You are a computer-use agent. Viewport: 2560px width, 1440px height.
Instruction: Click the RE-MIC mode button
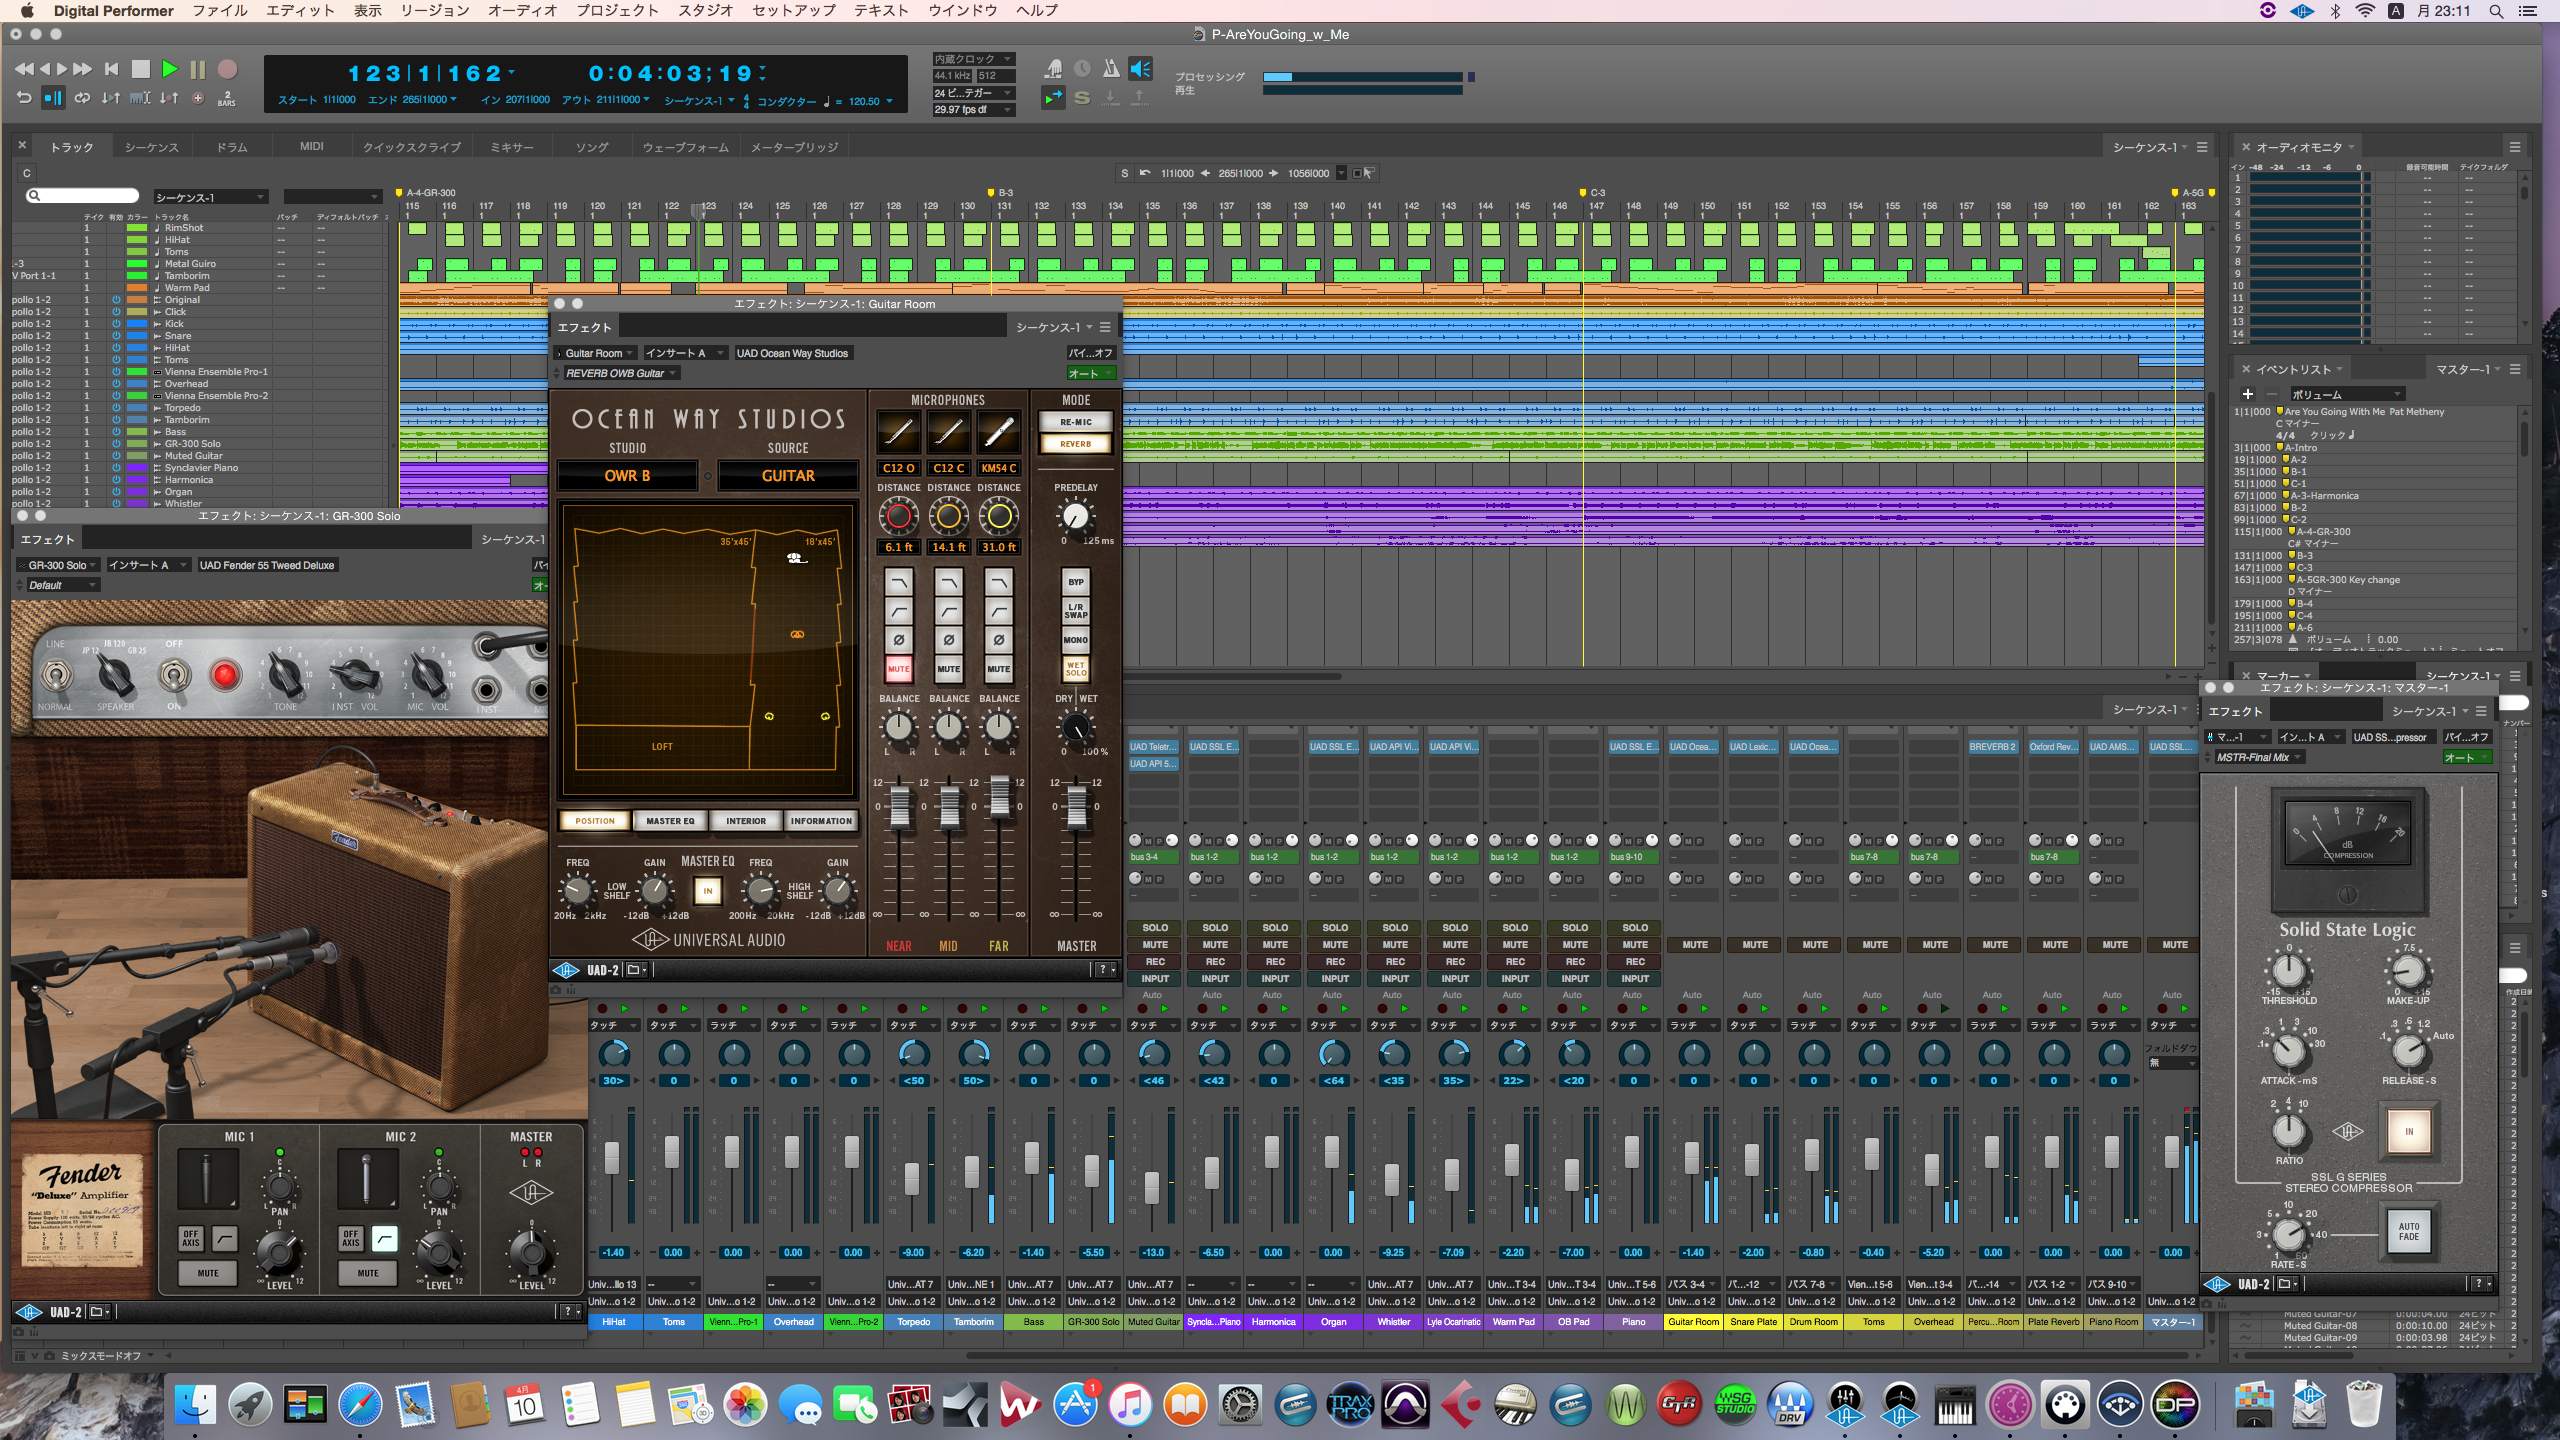pyautogui.click(x=1075, y=422)
